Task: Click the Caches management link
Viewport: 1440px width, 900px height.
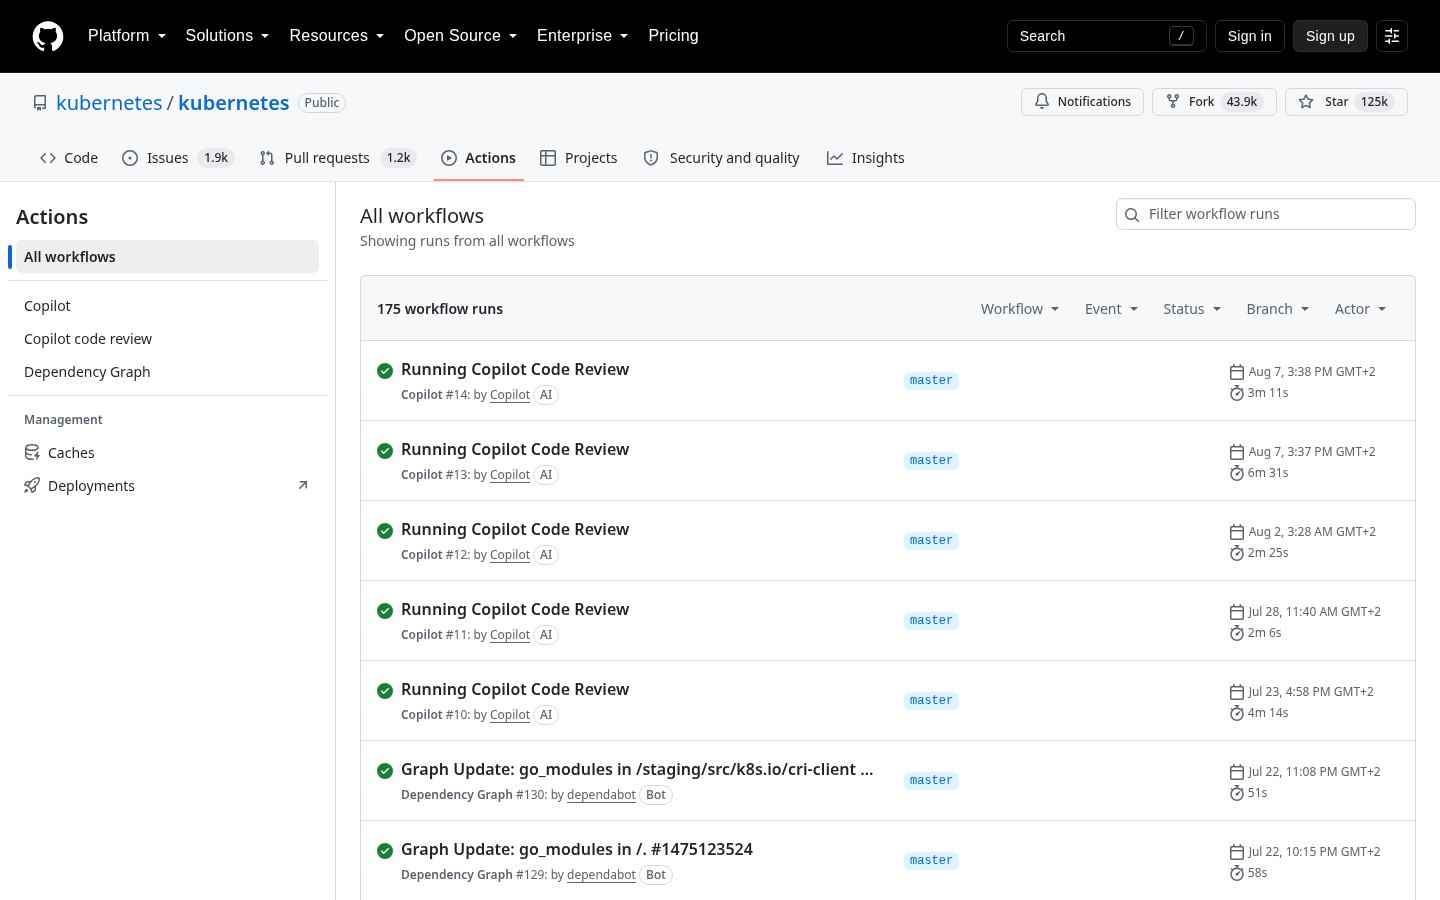Action: pos(167,453)
